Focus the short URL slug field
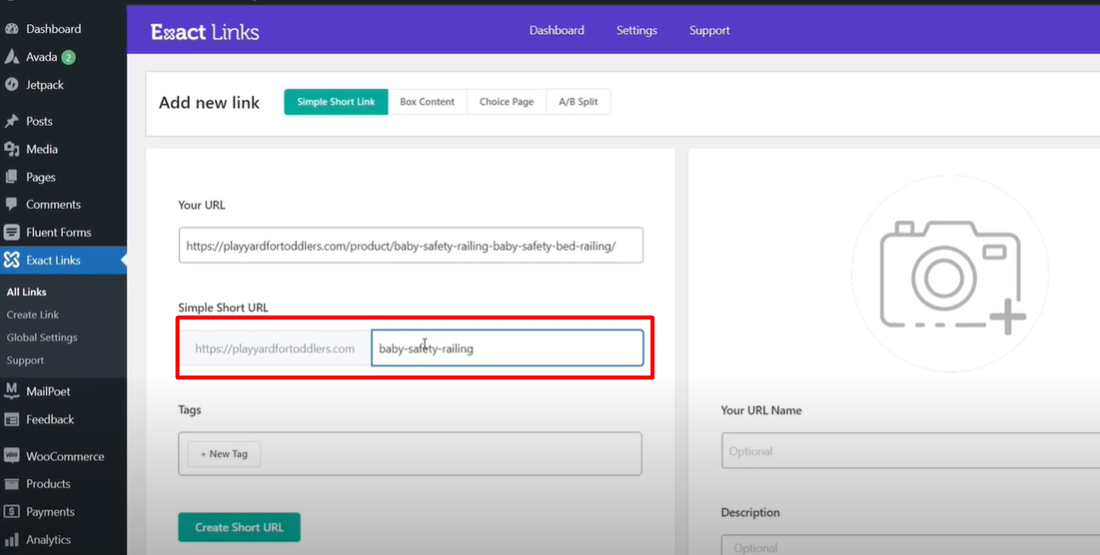 point(507,348)
